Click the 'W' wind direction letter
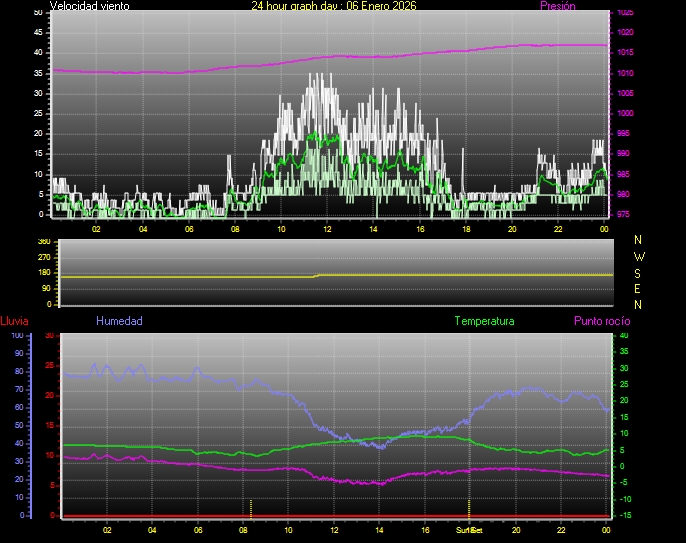 click(x=639, y=256)
